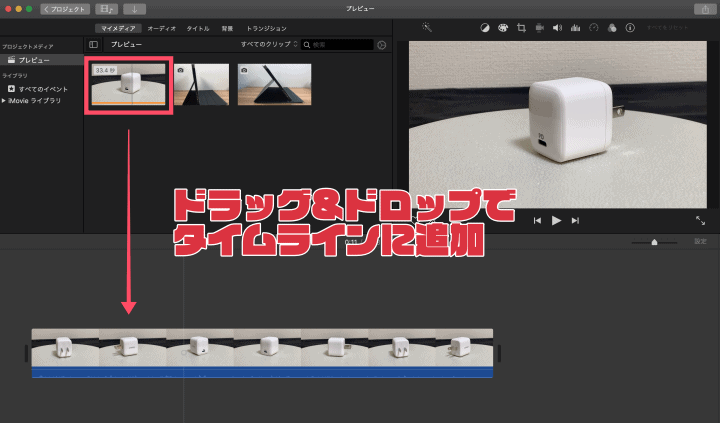Show the clip information icon
Image resolution: width=720 pixels, height=423 pixels.
(628, 28)
